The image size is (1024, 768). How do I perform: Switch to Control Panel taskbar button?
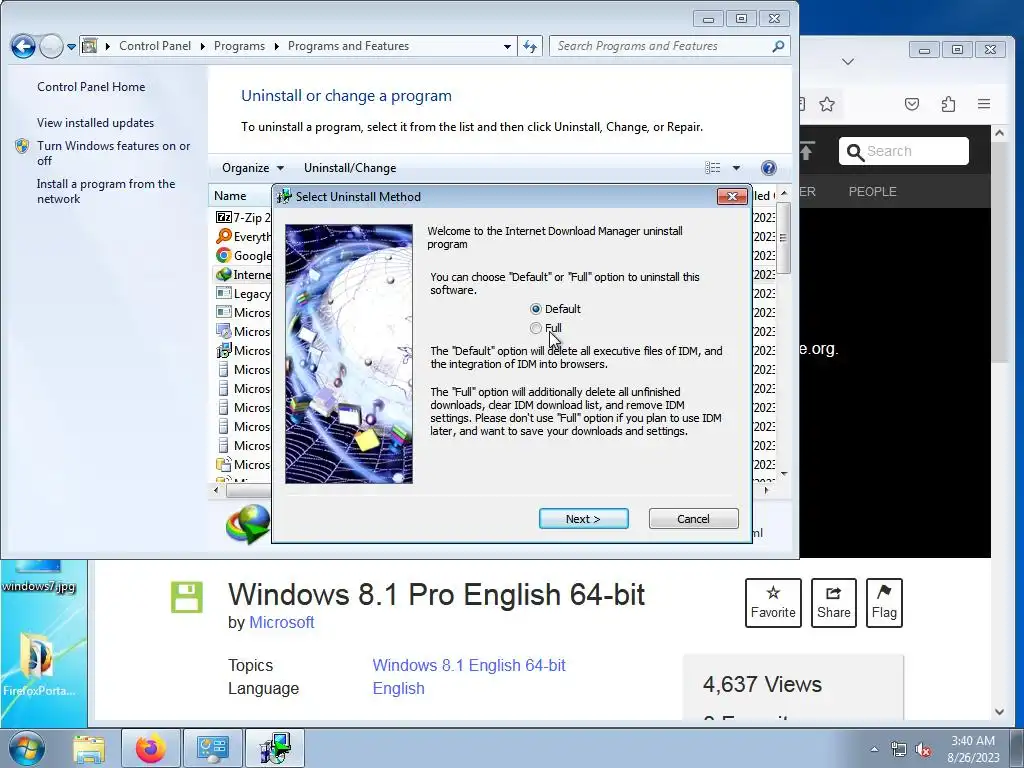[x=212, y=748]
